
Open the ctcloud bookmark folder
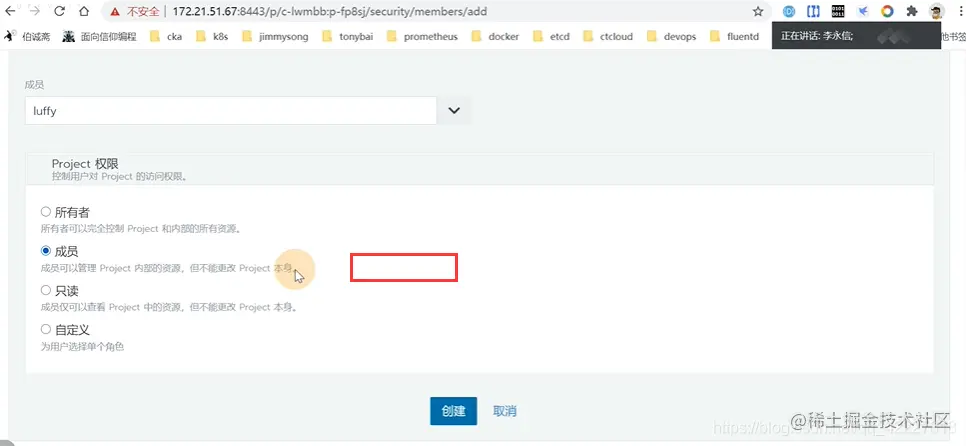click(608, 36)
